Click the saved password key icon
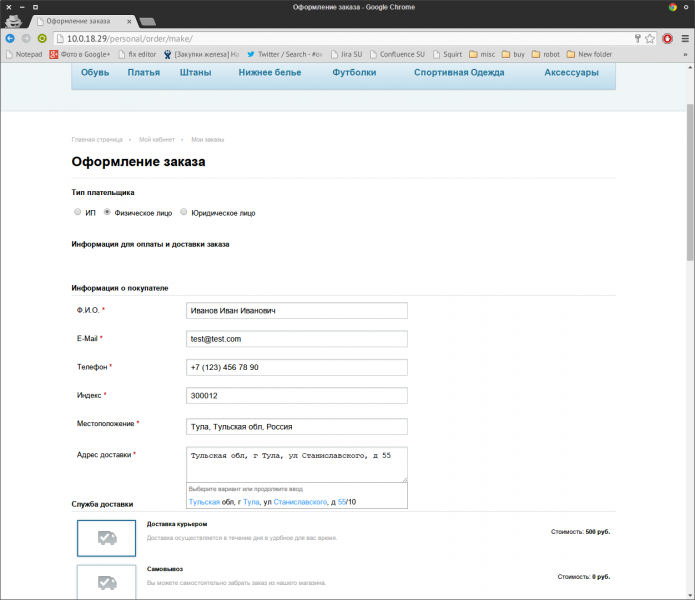 (637, 38)
